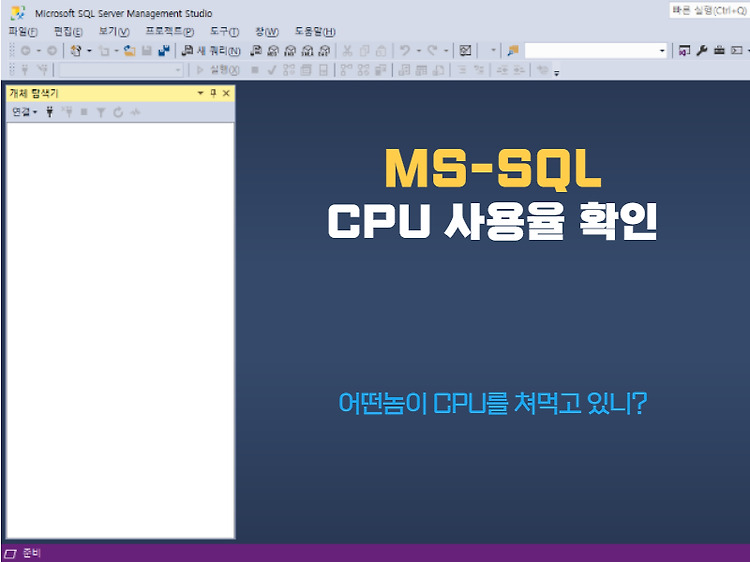Click the display estimated execution plan icon
This screenshot has width=750, height=562.
pos(289,70)
